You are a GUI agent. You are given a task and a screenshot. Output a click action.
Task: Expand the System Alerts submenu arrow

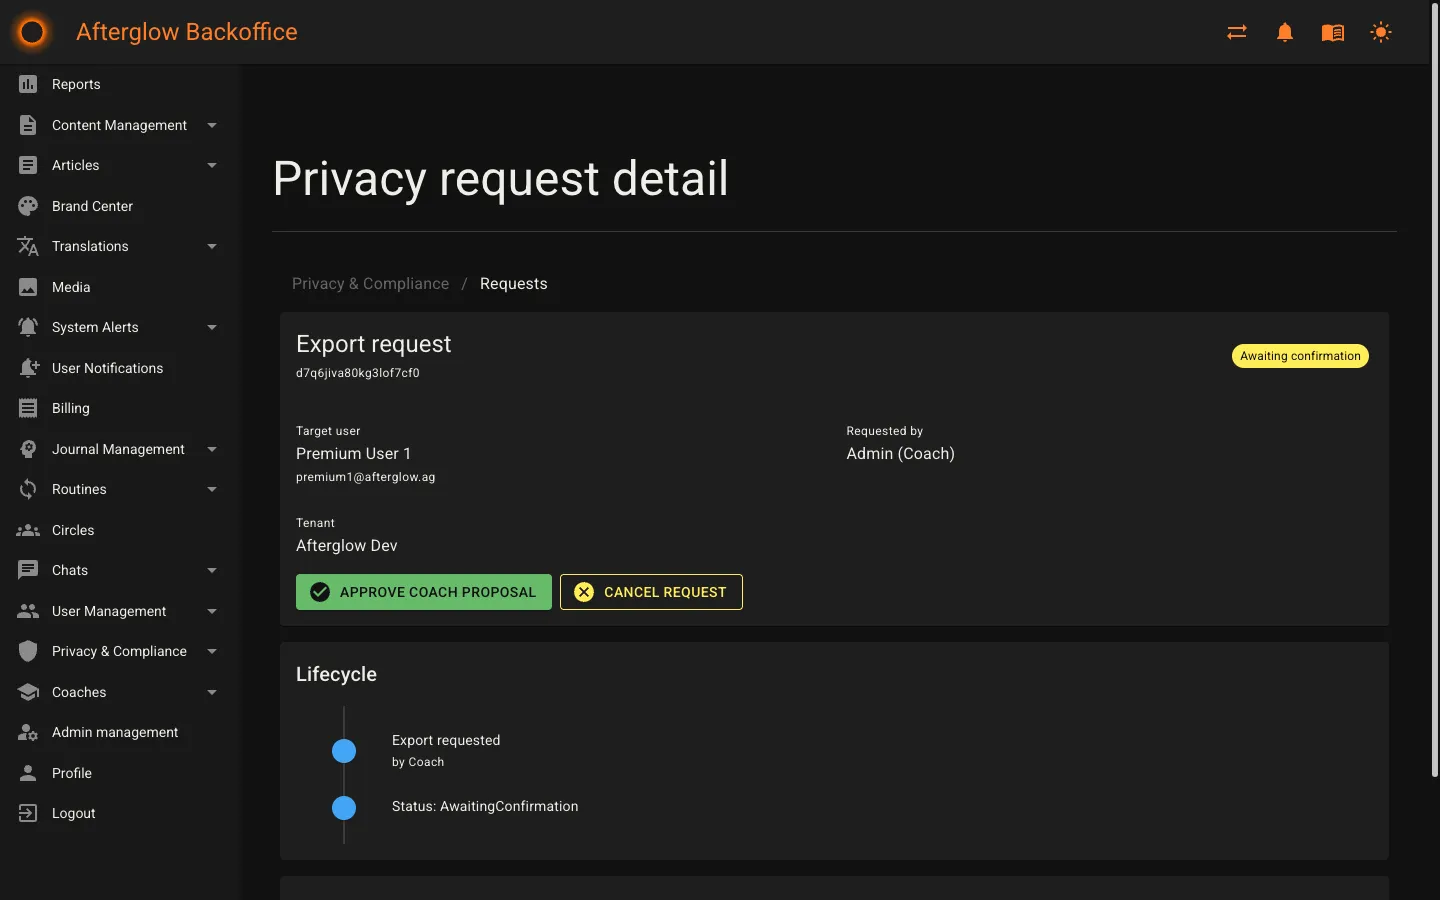[212, 327]
